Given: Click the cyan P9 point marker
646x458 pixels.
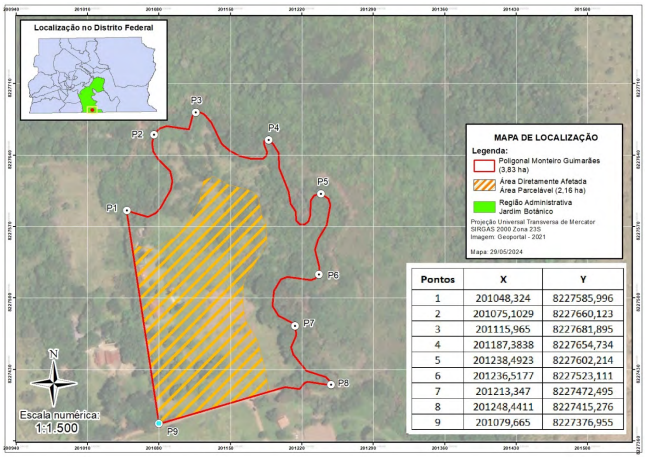Looking at the screenshot, I should pos(159,423).
